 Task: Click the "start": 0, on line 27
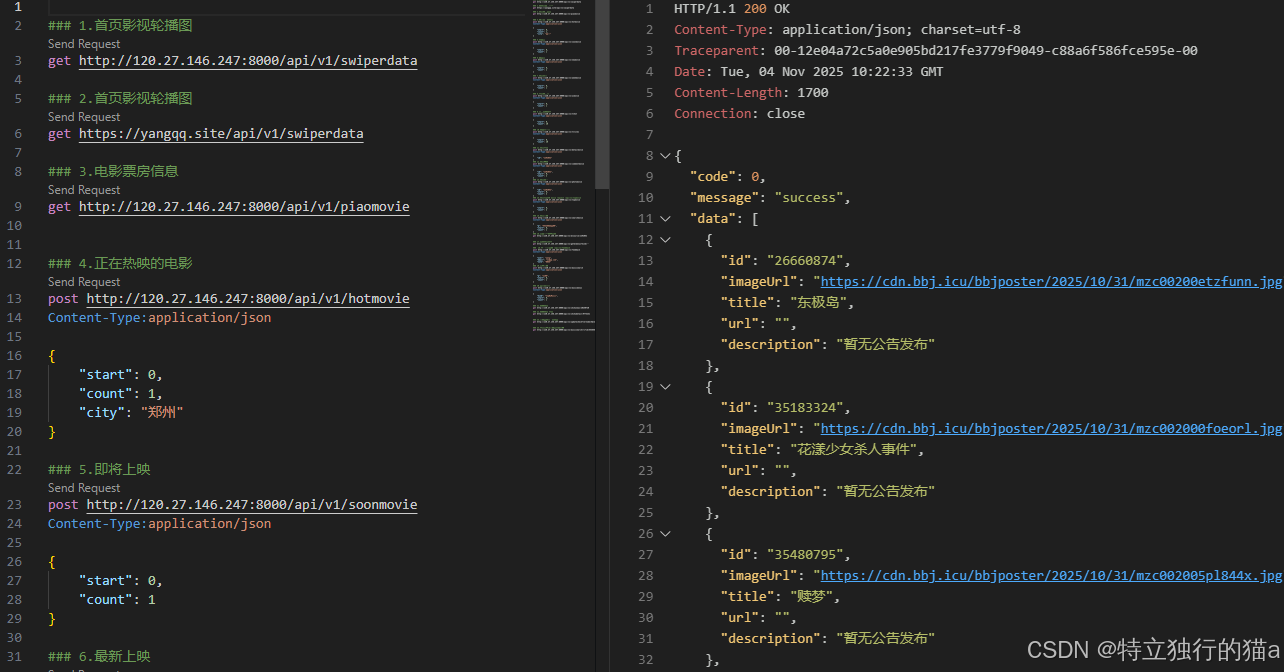(x=121, y=581)
